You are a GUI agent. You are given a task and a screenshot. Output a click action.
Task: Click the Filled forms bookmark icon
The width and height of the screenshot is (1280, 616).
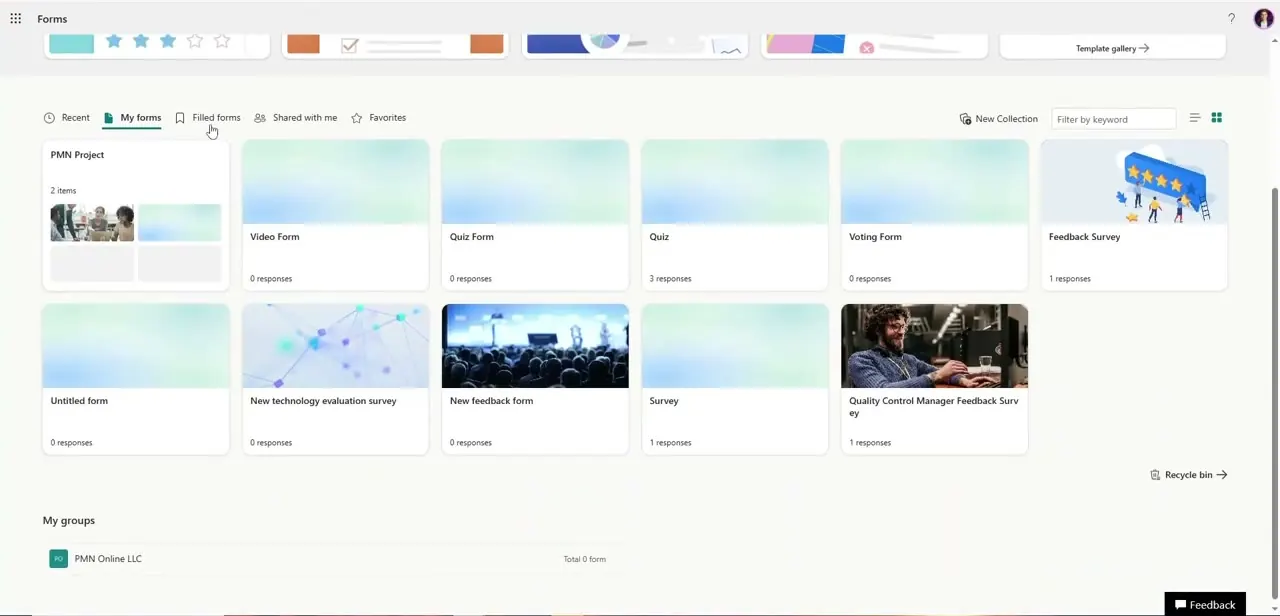coord(180,118)
